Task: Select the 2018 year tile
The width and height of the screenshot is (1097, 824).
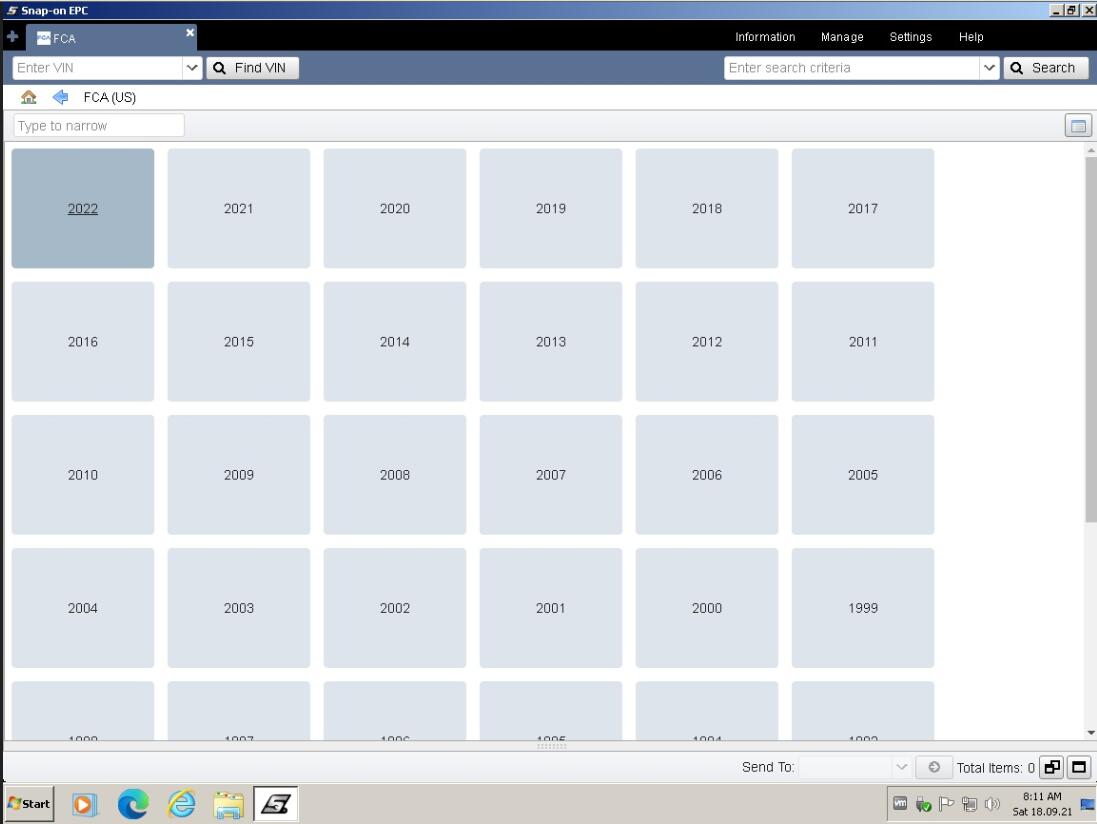Action: pos(707,208)
